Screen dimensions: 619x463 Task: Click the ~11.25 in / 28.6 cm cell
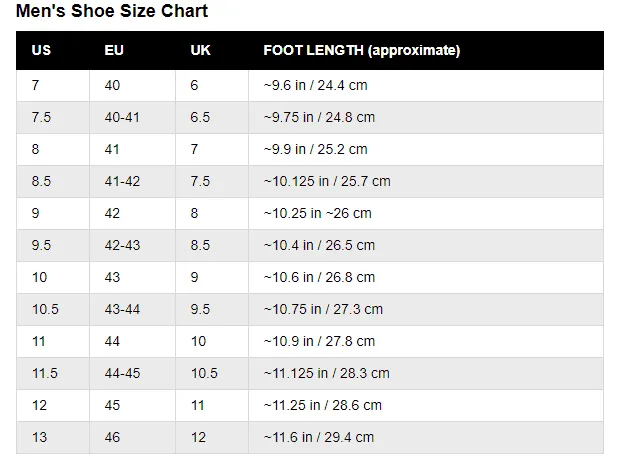(323, 405)
